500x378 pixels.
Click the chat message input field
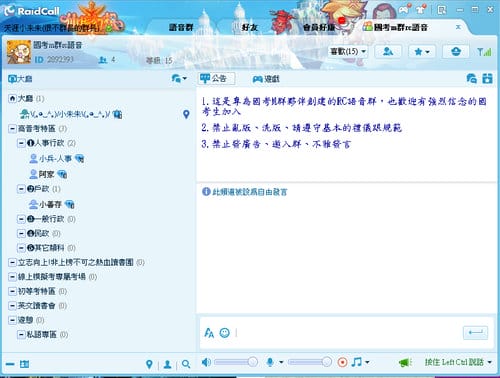point(347,332)
